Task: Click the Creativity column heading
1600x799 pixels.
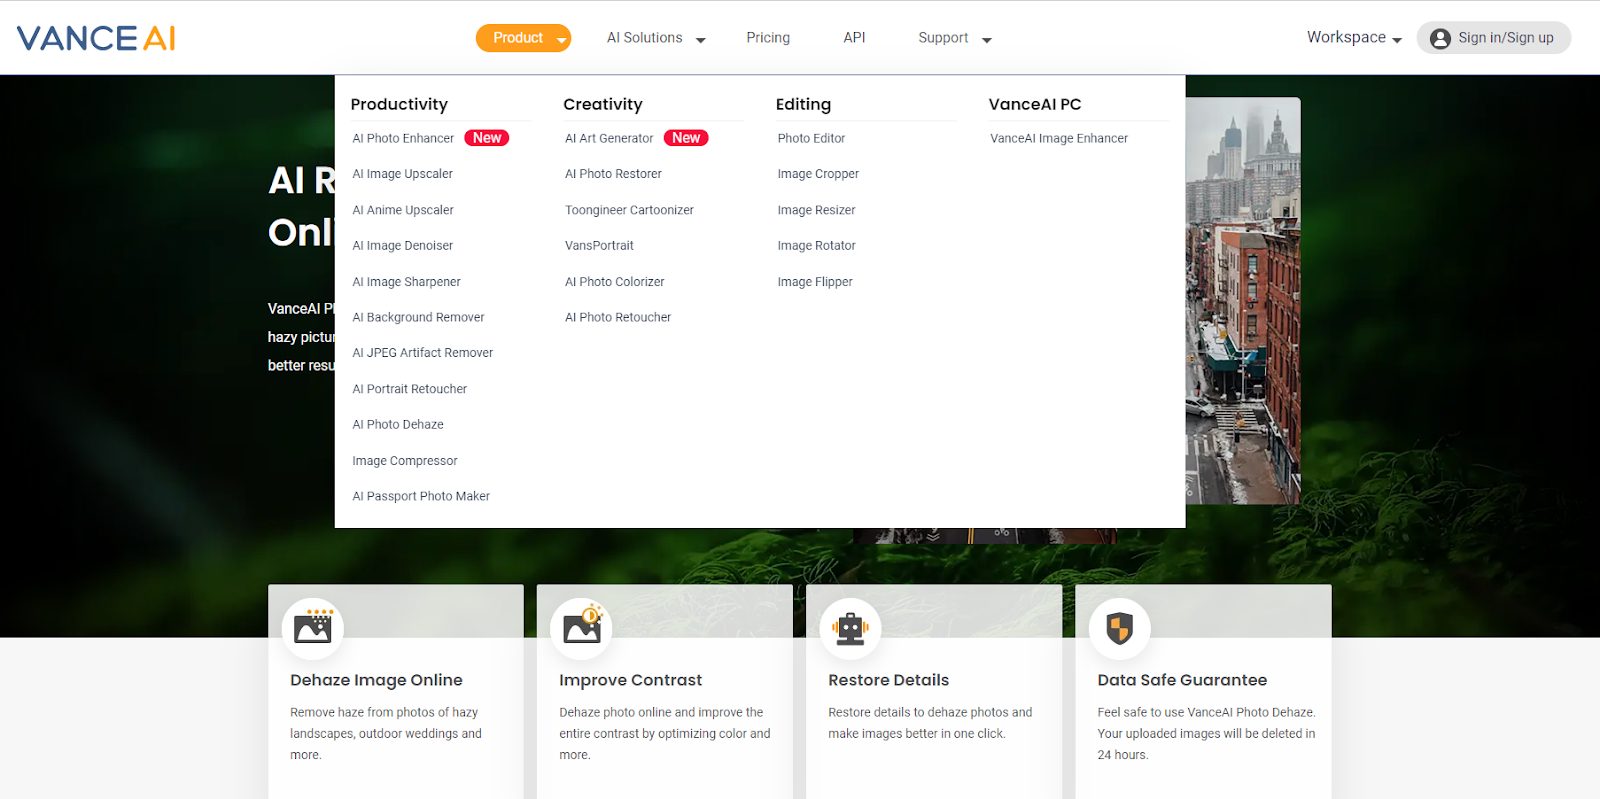Action: tap(602, 104)
